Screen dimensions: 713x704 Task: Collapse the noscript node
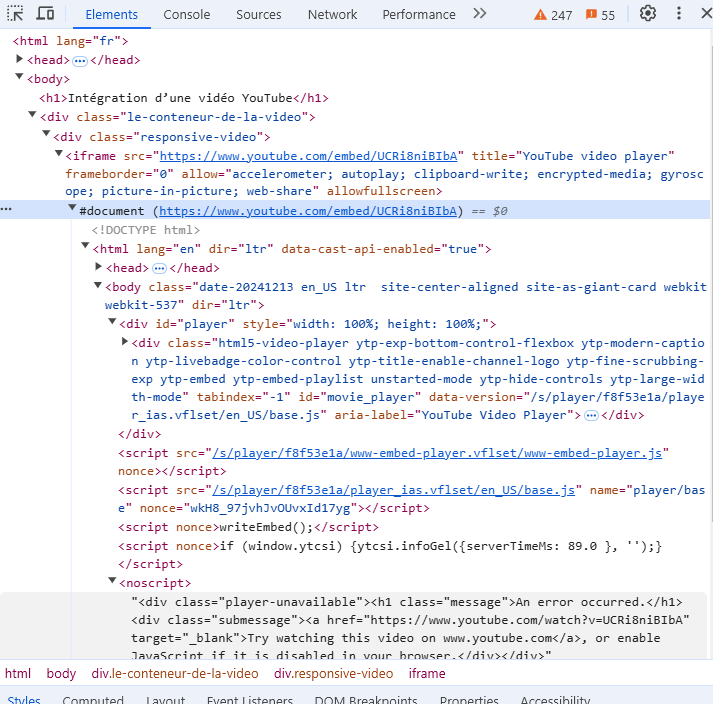tap(112, 583)
